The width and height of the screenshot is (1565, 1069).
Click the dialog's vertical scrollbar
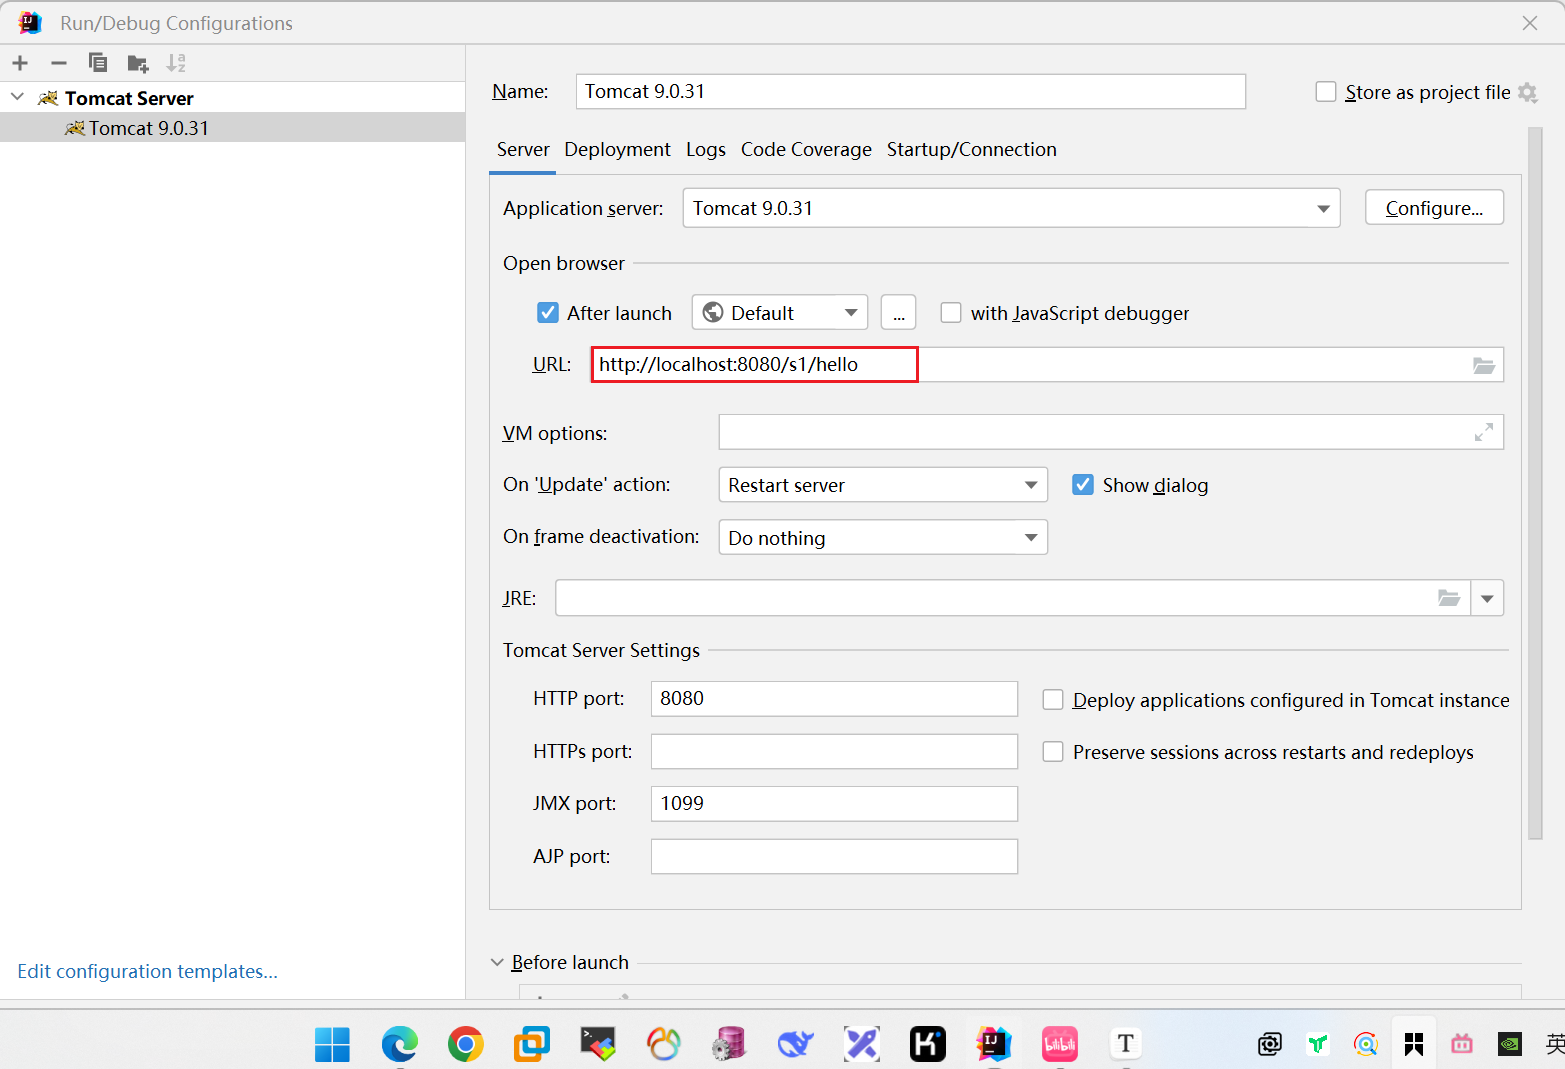pyautogui.click(x=1535, y=484)
